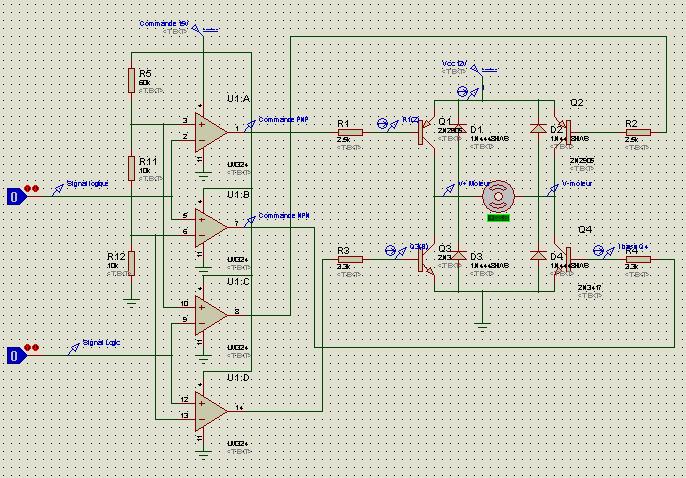Click the U1:A reference label

(238, 99)
